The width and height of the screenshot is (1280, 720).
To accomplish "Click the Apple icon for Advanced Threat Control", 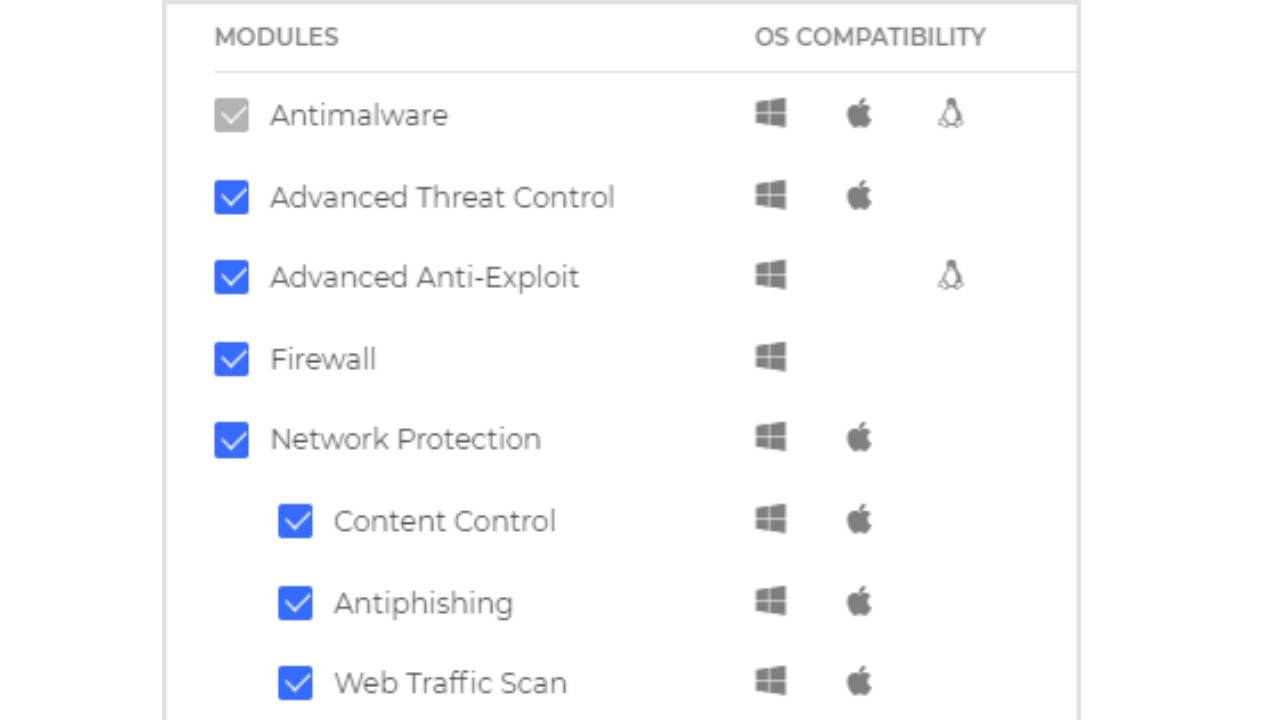I will pos(859,196).
